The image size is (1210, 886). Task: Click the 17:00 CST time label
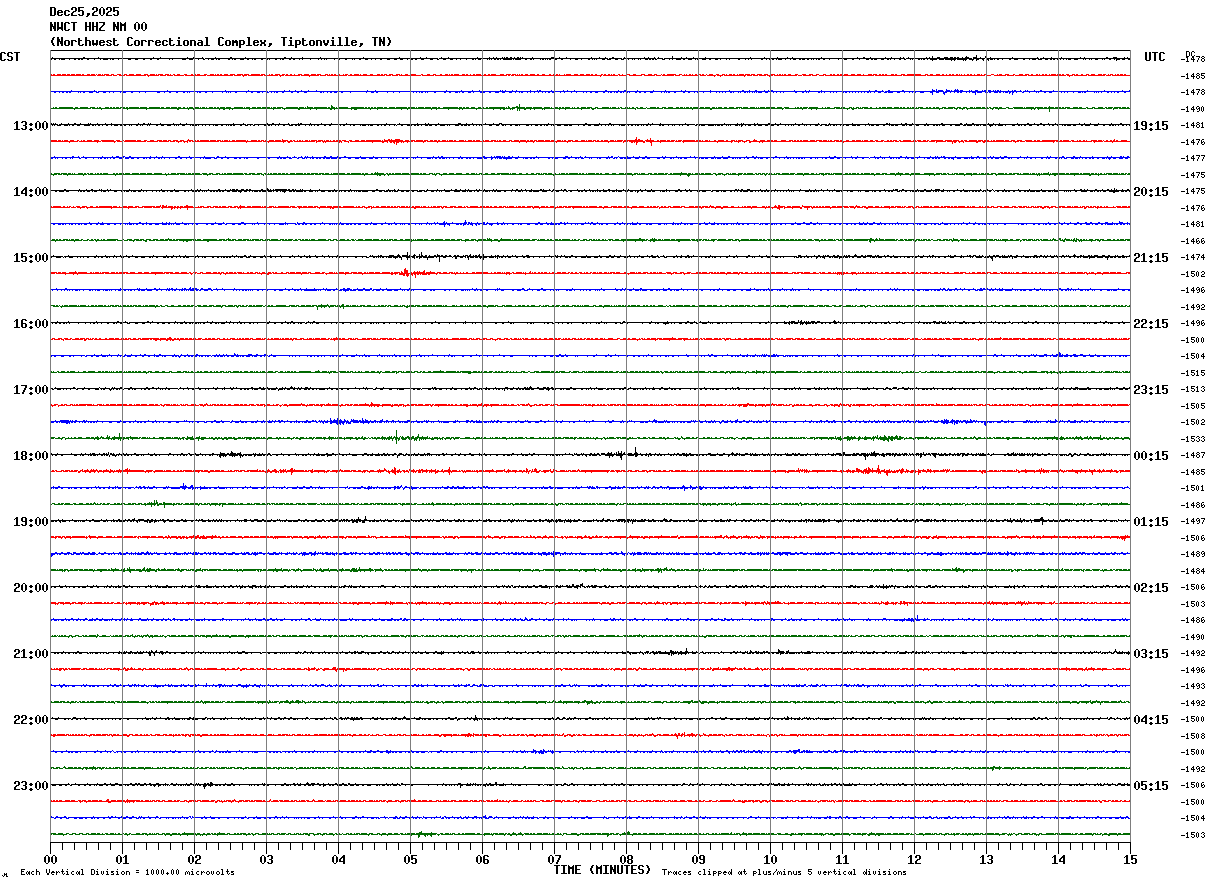tap(30, 390)
